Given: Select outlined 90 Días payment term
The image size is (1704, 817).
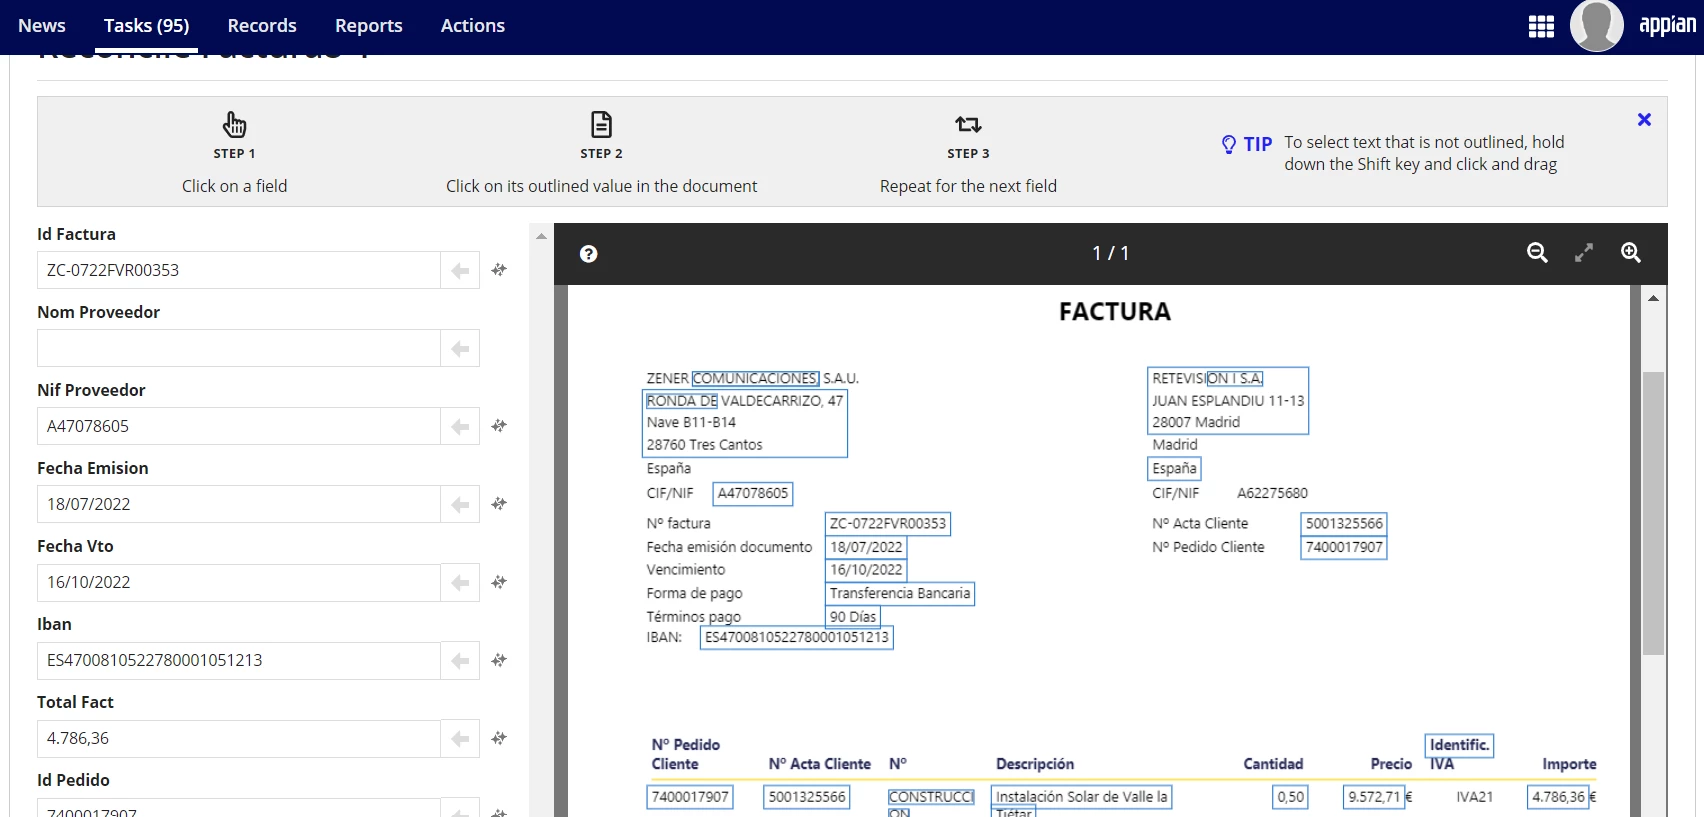Looking at the screenshot, I should tap(853, 617).
